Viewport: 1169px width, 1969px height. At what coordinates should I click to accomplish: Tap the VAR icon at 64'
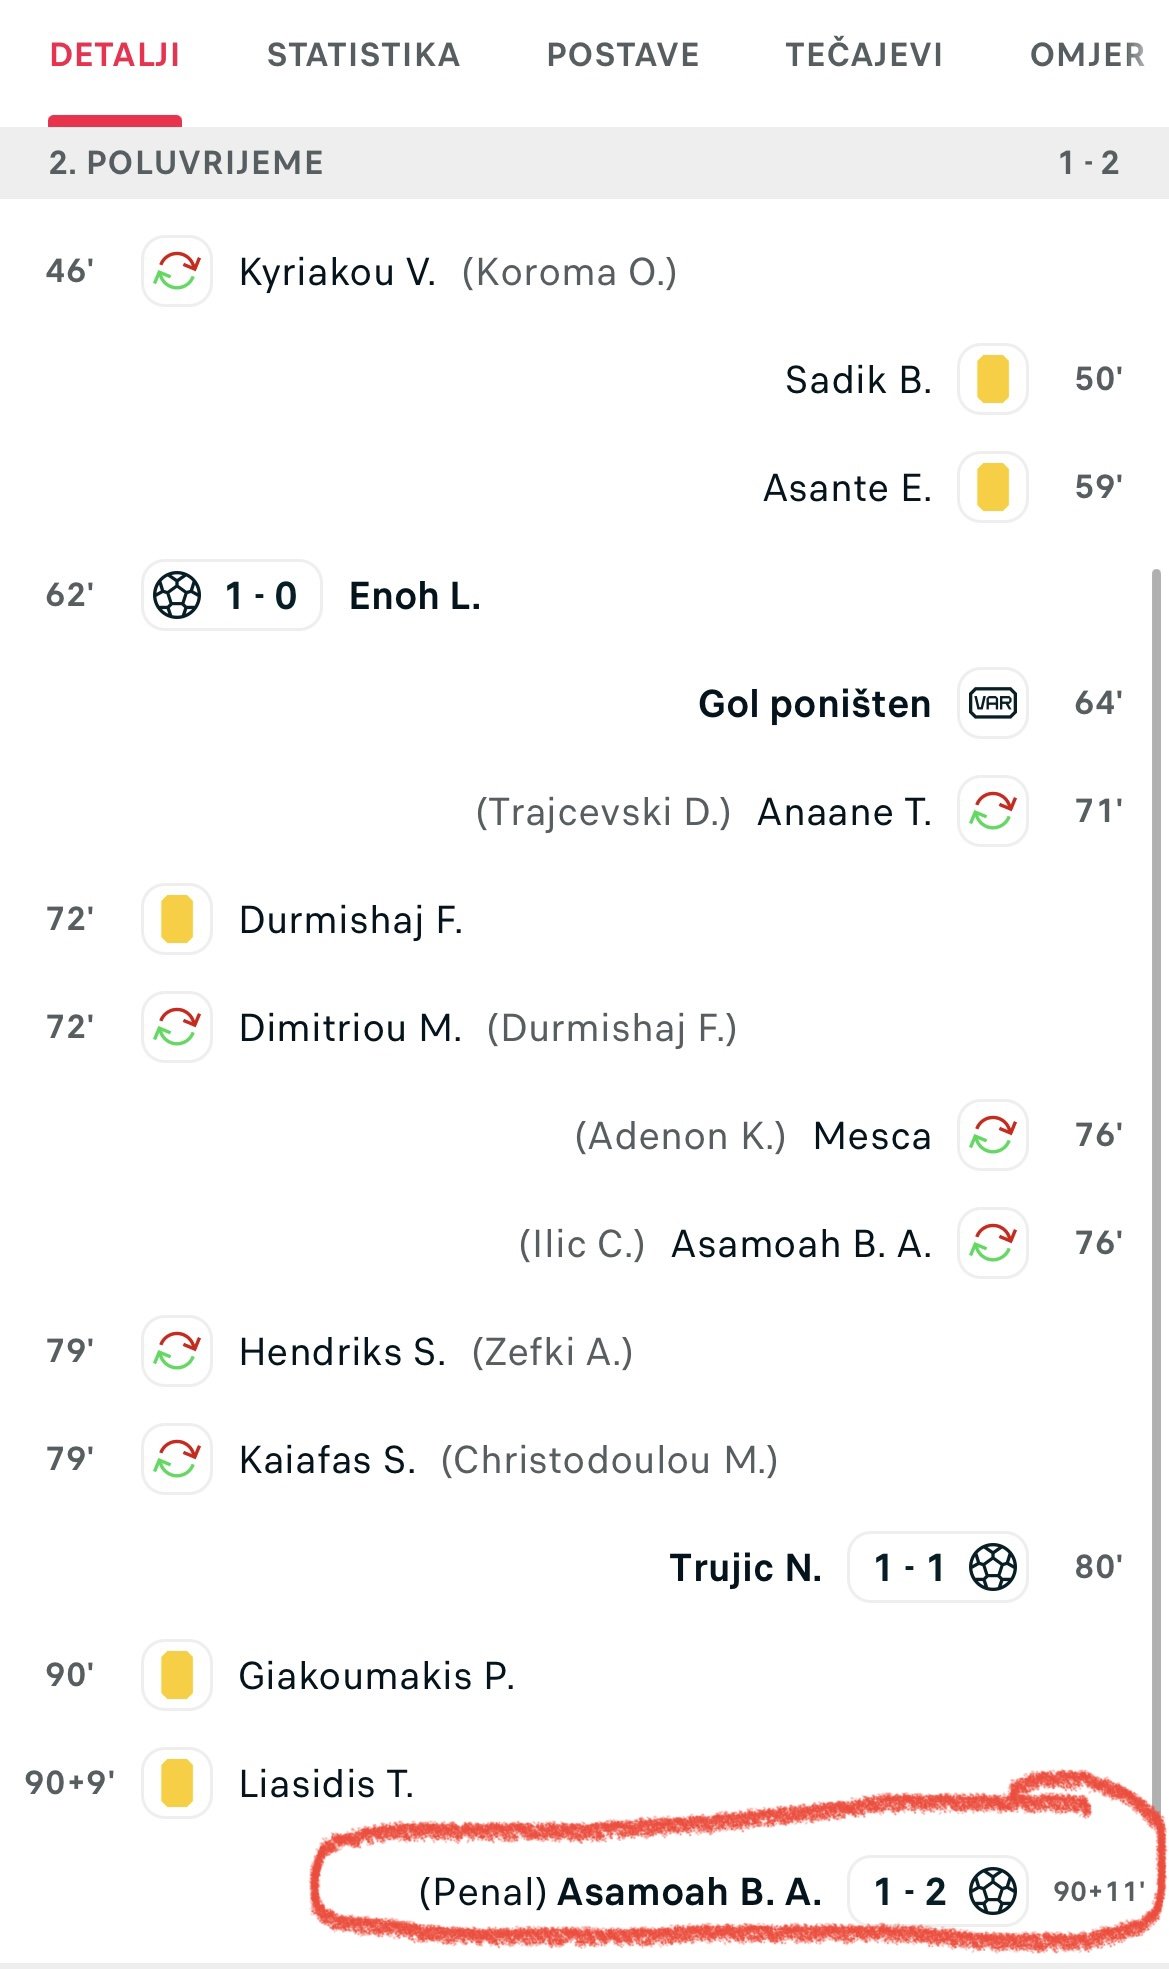(993, 703)
